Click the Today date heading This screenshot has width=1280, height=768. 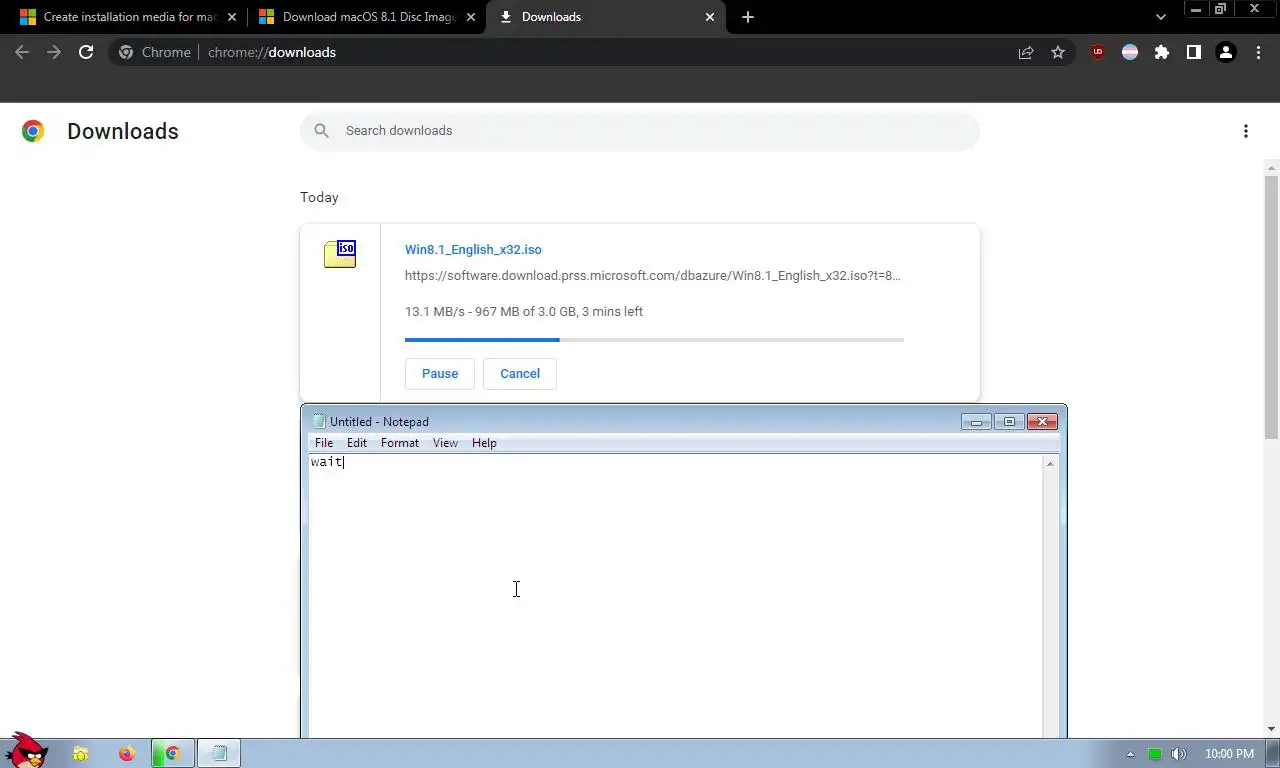pos(319,198)
